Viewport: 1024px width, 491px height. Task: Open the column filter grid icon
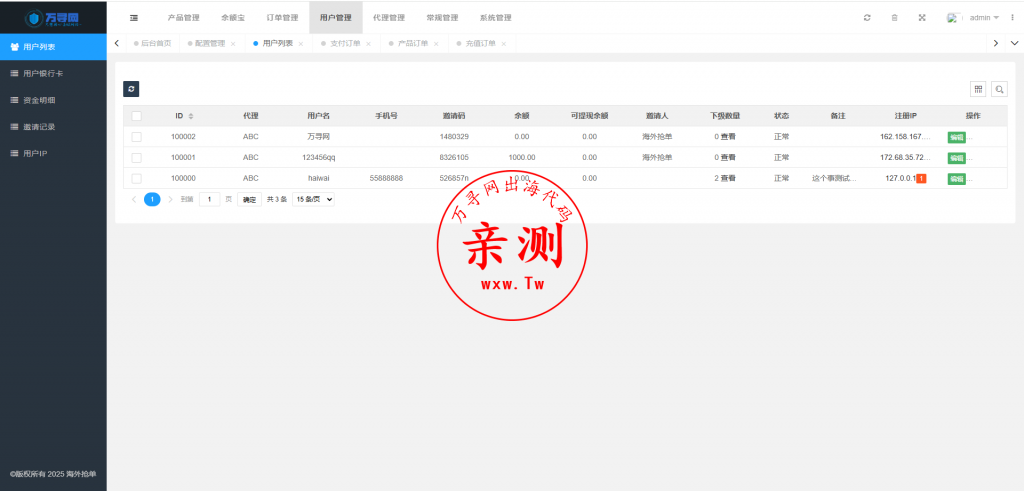pyautogui.click(x=978, y=89)
